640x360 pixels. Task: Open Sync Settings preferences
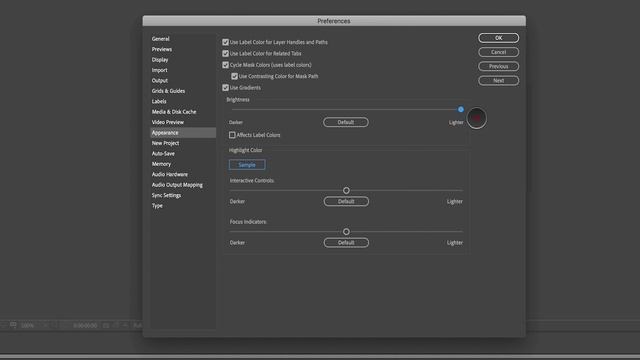coord(166,195)
